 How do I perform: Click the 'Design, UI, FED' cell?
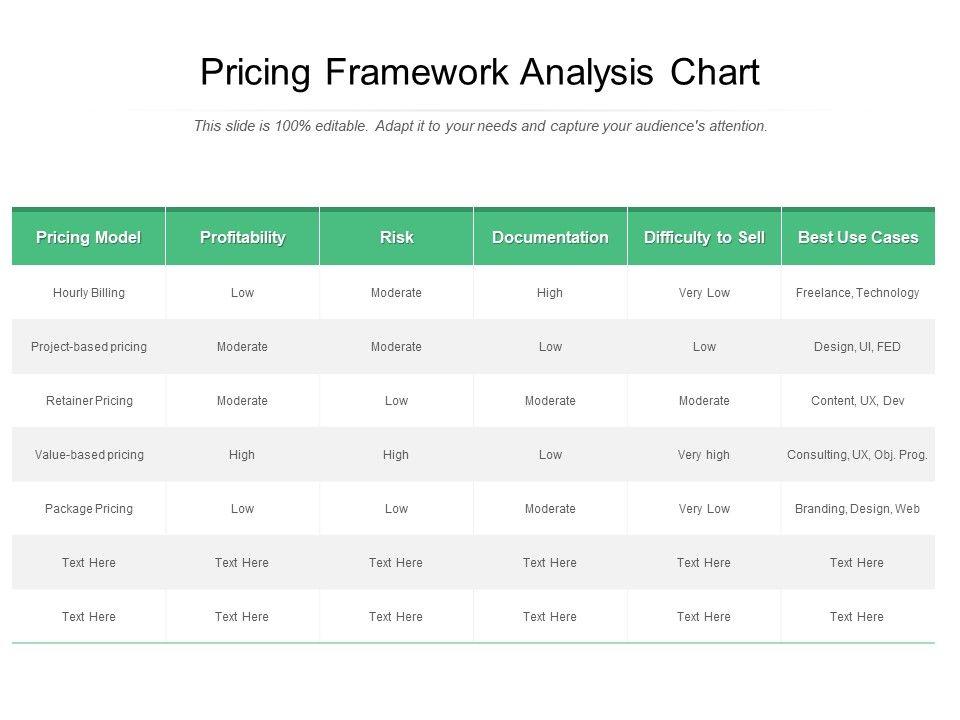pos(858,347)
